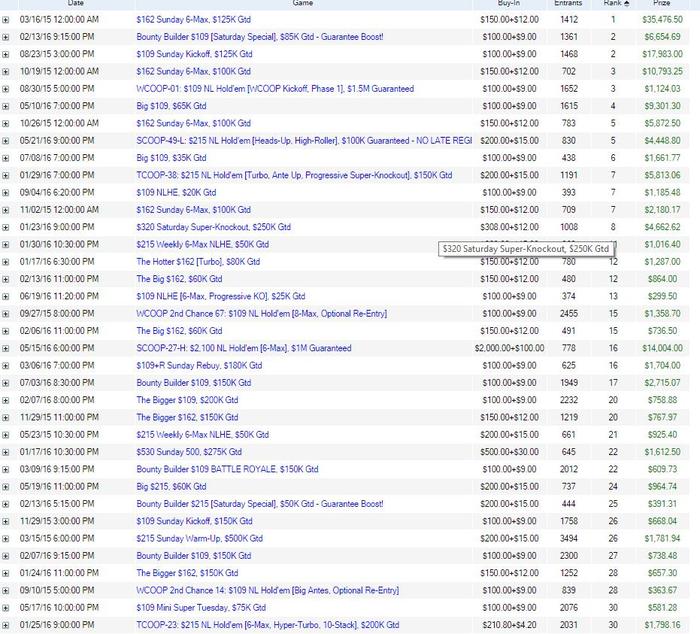
Task: Open $162 Sunday 6-Max, $125K Gtd
Action: coord(194,20)
